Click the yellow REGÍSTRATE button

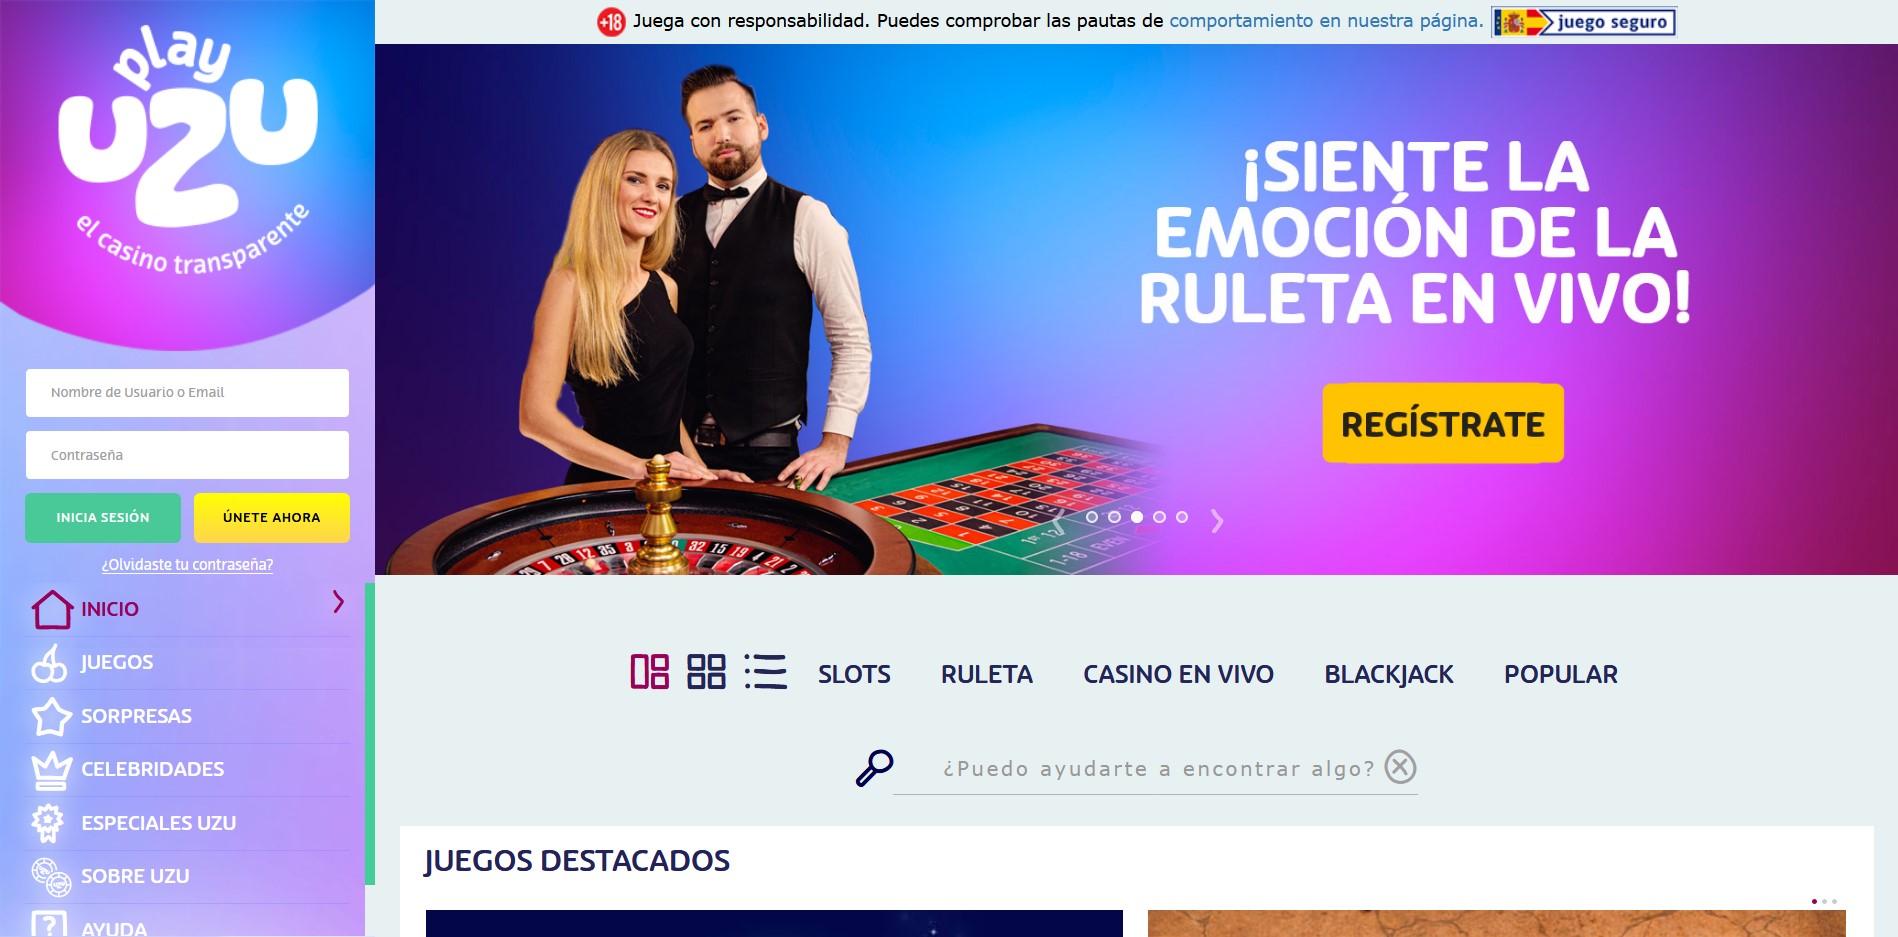[x=1443, y=423]
